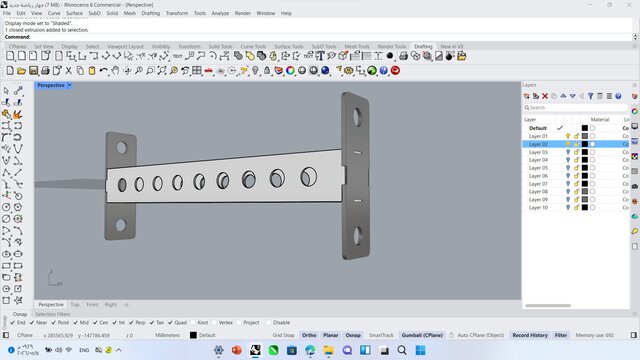Click the new layer icon in Layers panel

click(527, 96)
